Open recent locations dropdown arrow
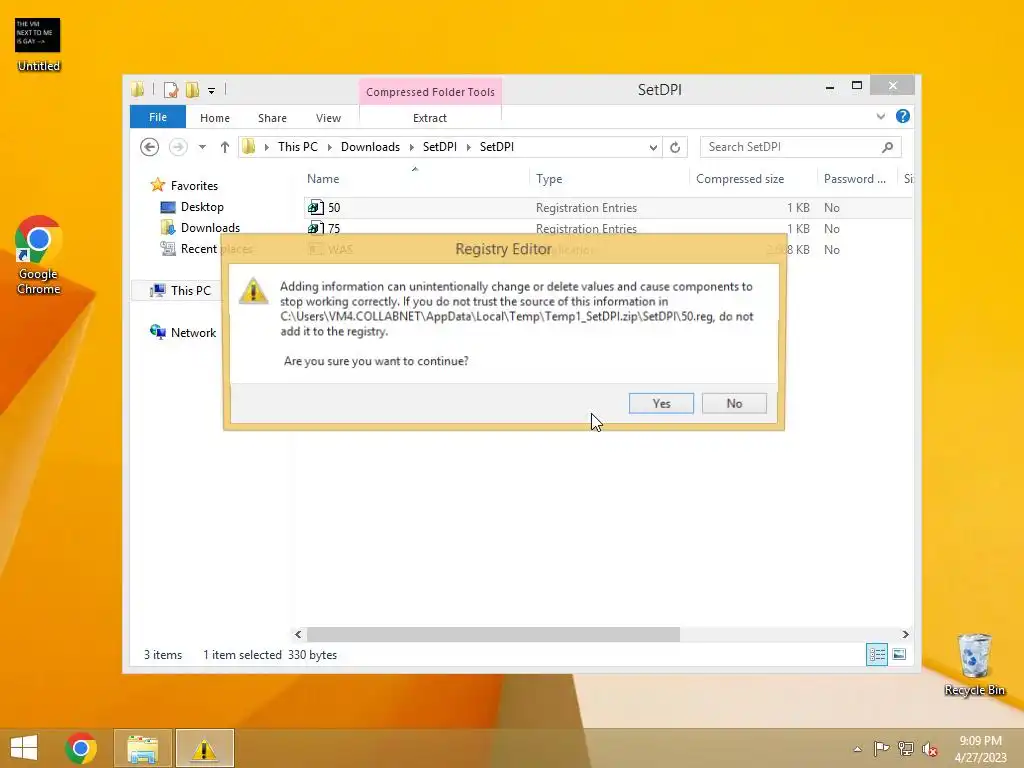Viewport: 1024px width, 768px height. click(x=202, y=147)
